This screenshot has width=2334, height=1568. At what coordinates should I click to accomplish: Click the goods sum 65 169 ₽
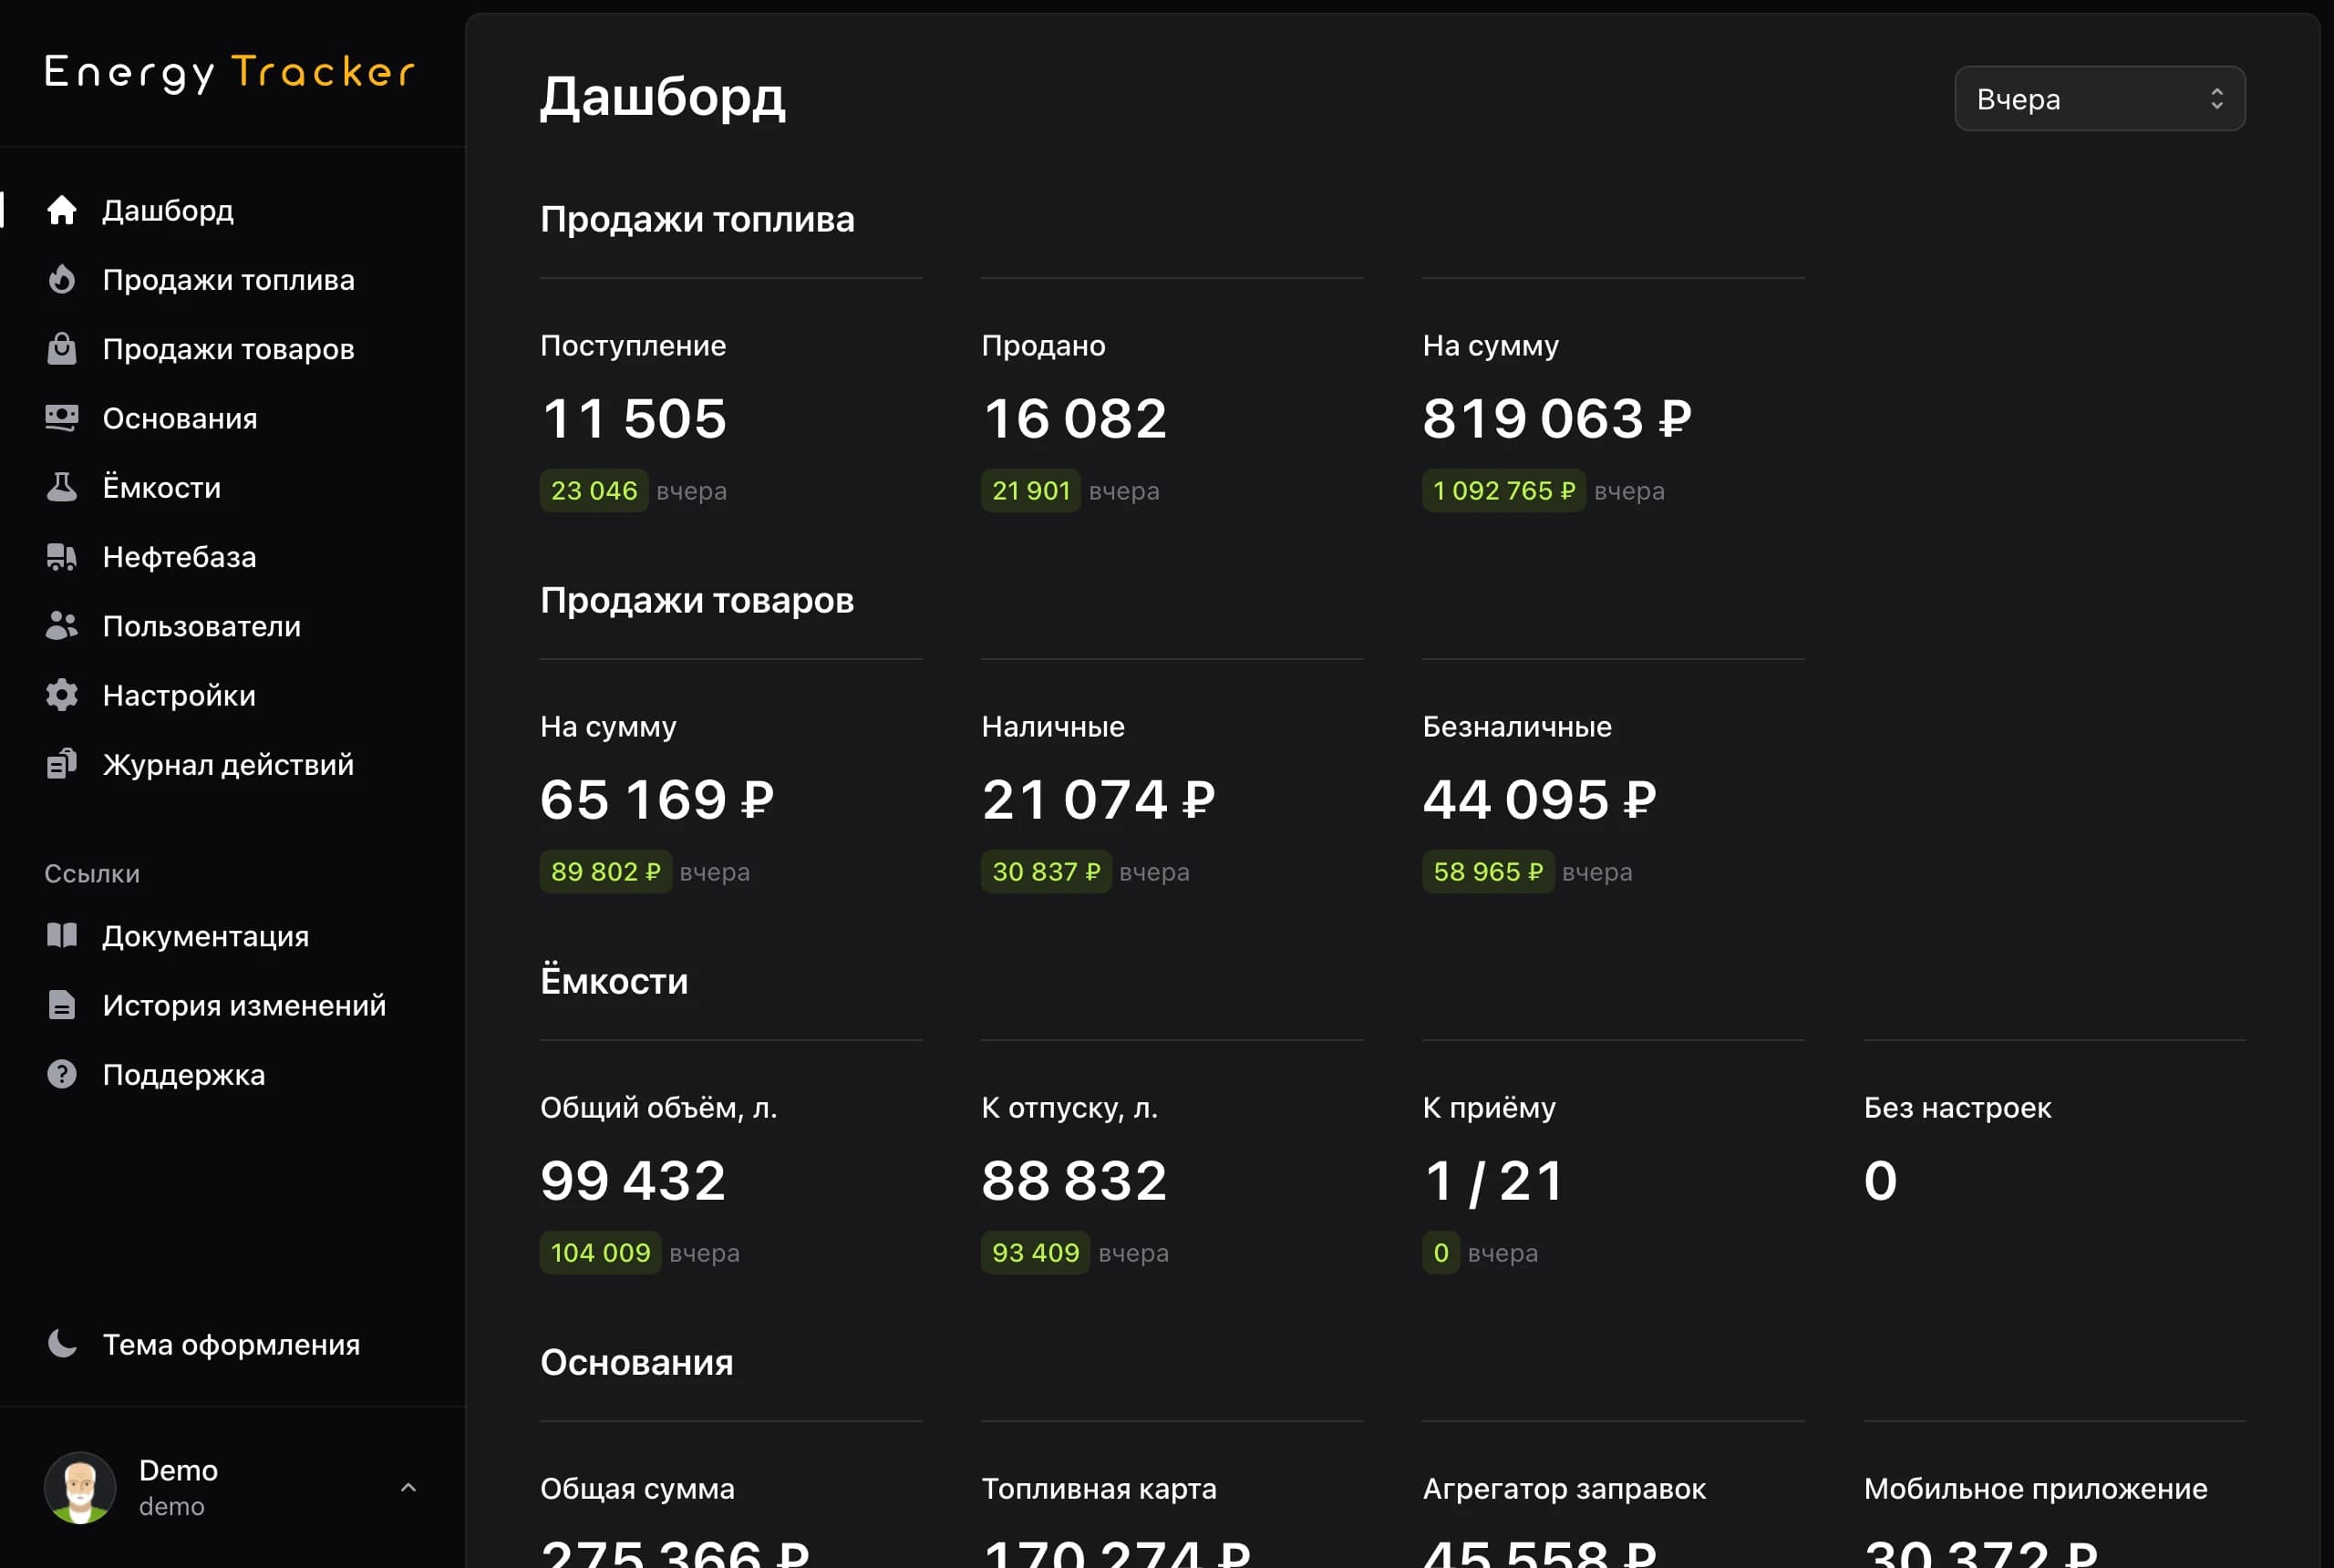[658, 799]
